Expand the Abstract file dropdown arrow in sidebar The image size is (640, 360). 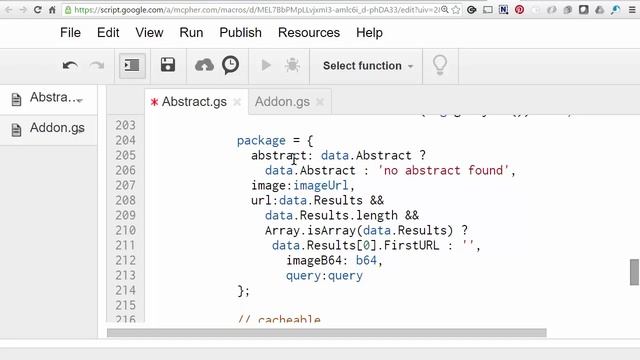[x=80, y=100]
